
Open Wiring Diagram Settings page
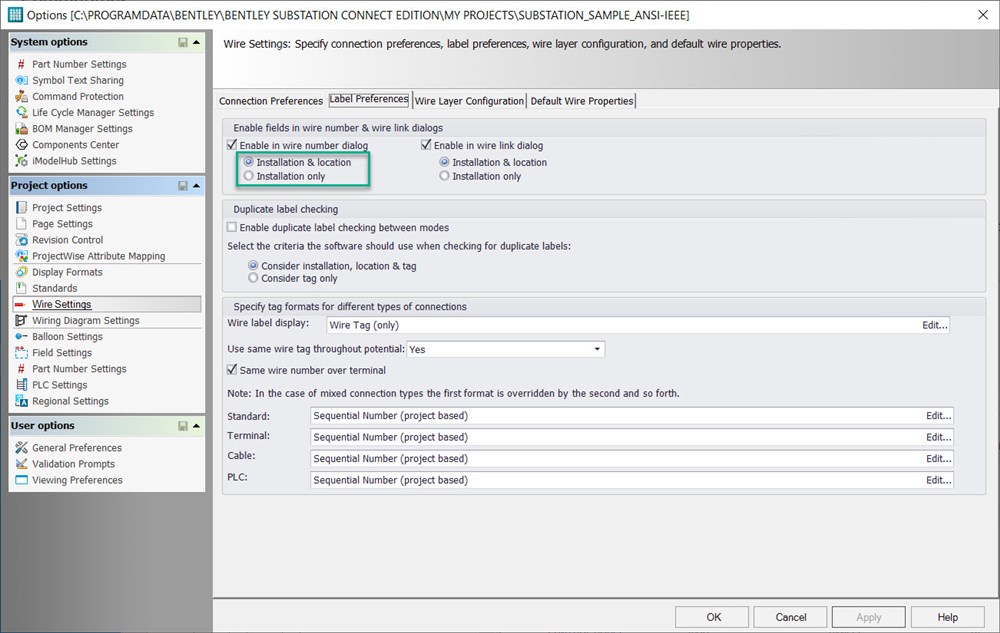(85, 321)
